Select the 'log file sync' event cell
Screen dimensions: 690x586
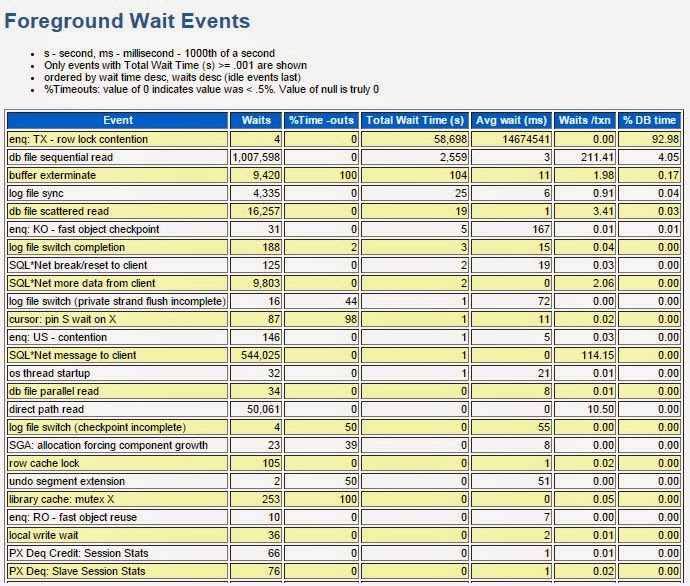118,194
